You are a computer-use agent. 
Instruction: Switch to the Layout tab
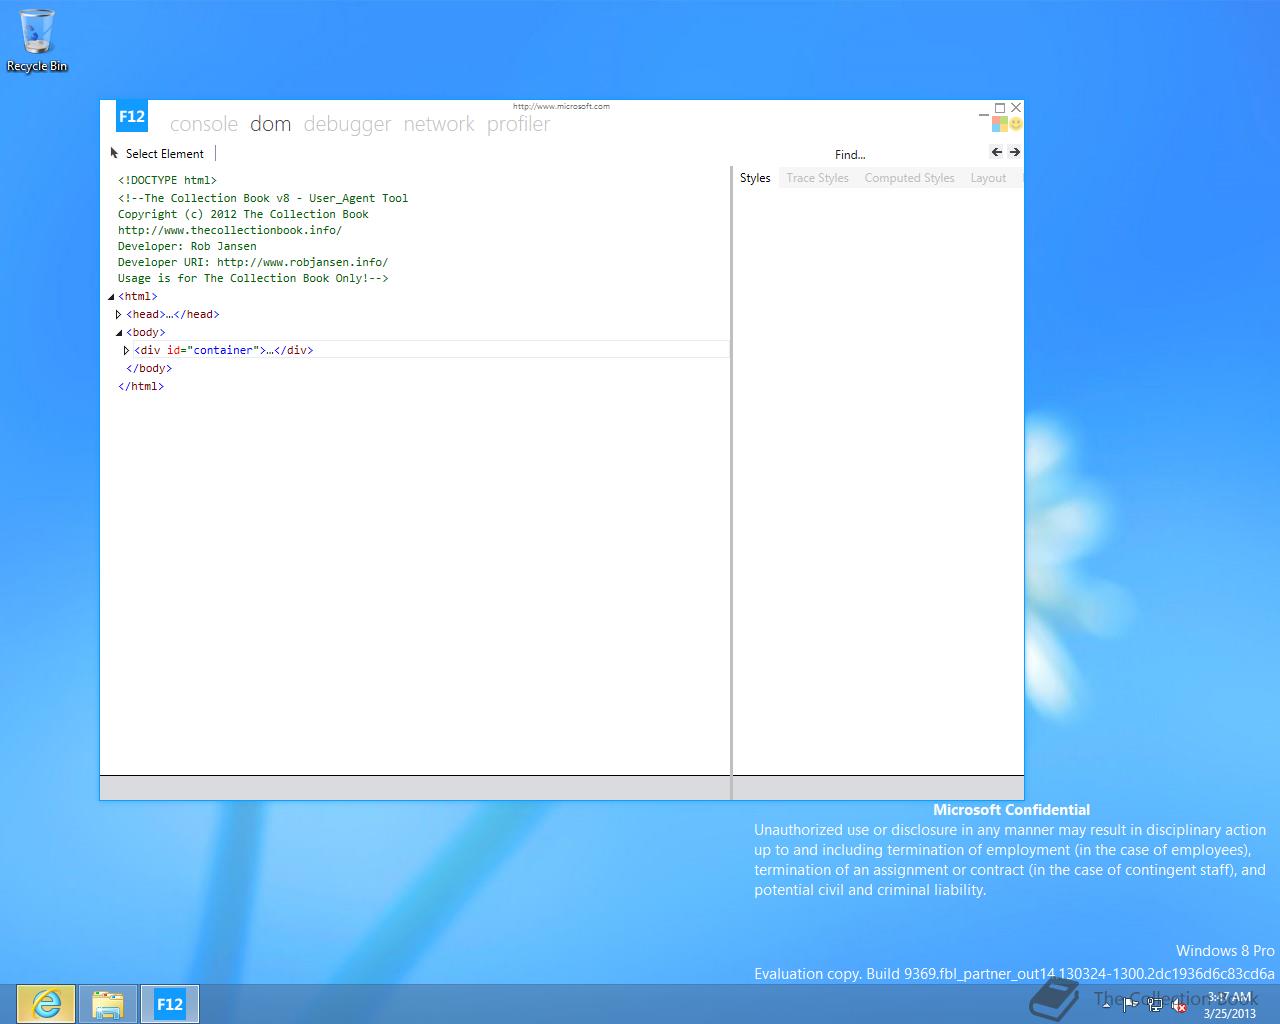coord(988,178)
